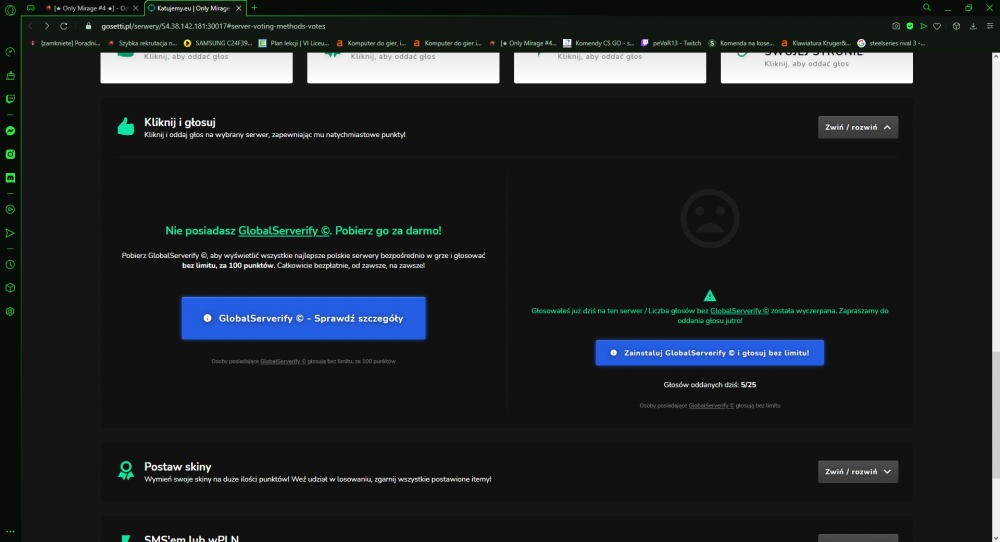Image resolution: width=1000 pixels, height=542 pixels.
Task: Click Zainstaluj GlobalServerify i głosuj bez limitu
Action: (x=710, y=353)
